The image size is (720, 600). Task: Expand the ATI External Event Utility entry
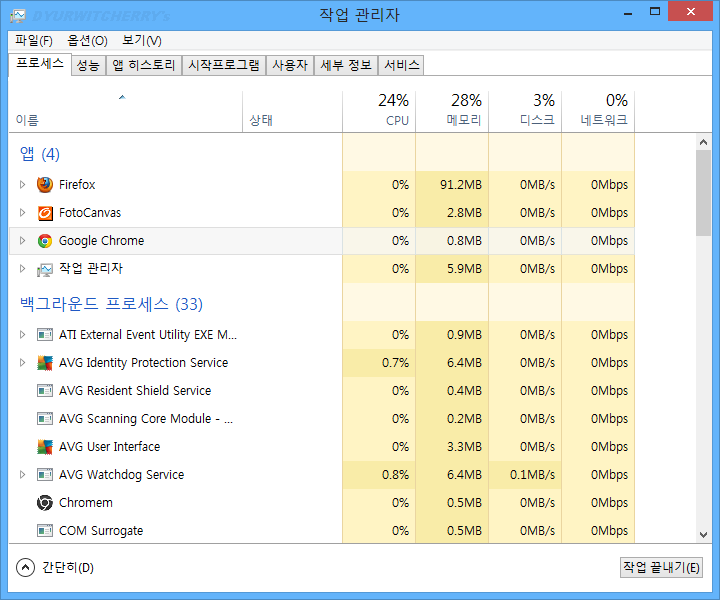22,335
